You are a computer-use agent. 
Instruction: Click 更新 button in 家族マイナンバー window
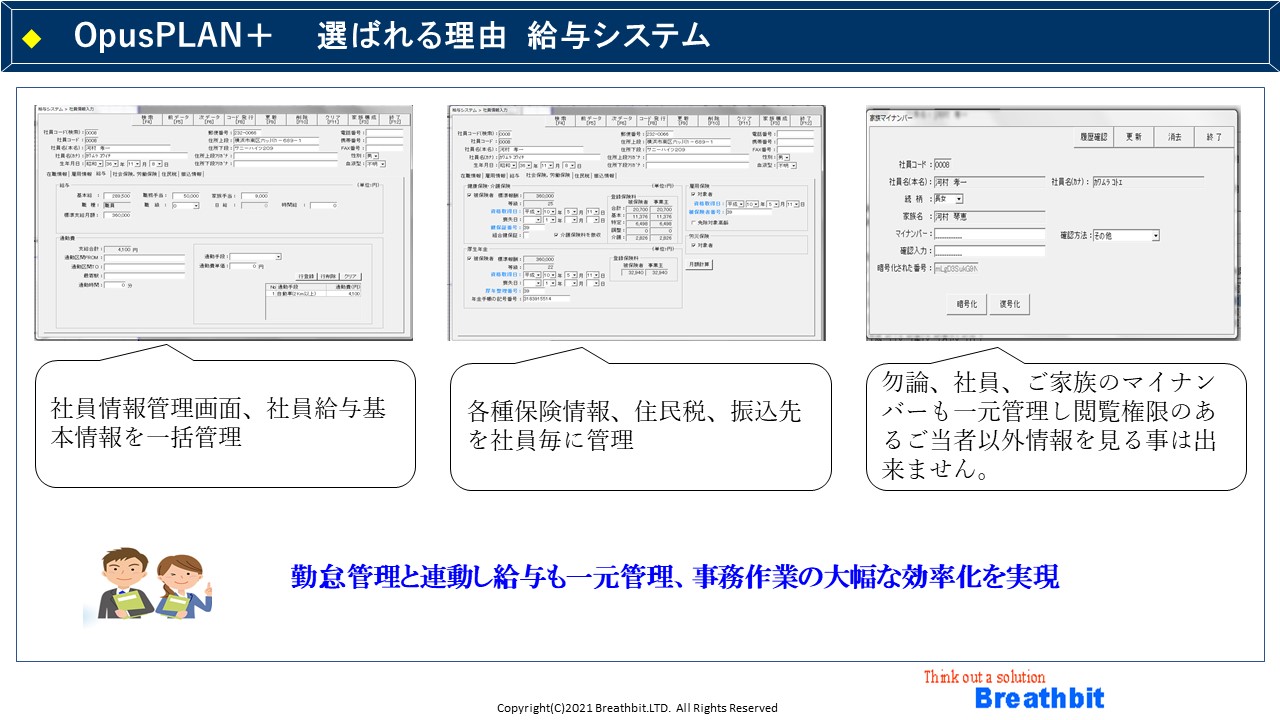(x=1133, y=137)
